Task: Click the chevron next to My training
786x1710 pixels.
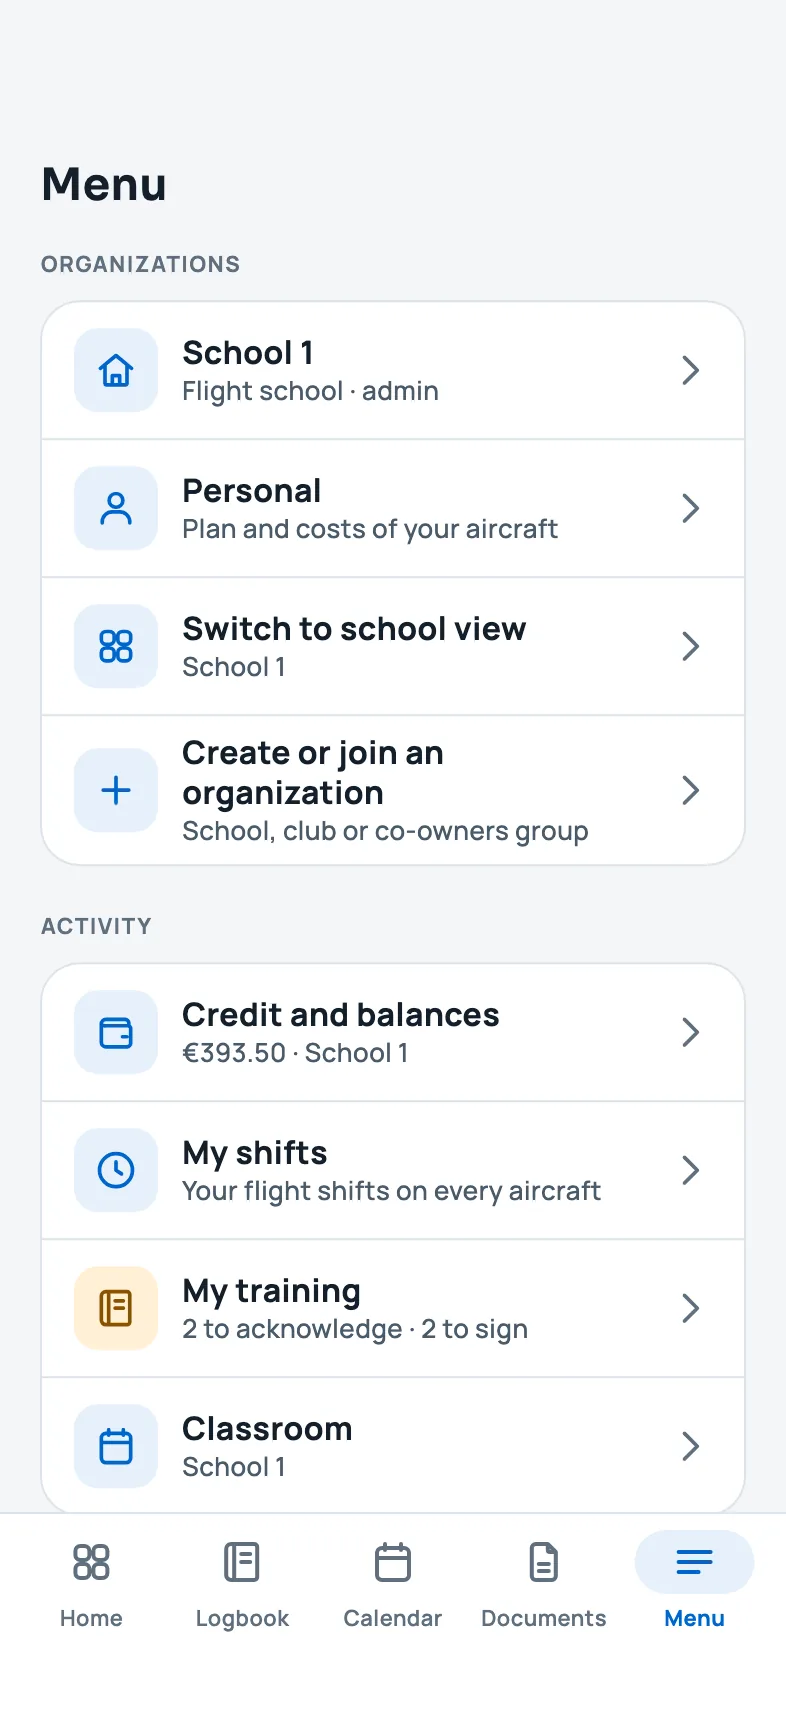Action: click(x=690, y=1308)
